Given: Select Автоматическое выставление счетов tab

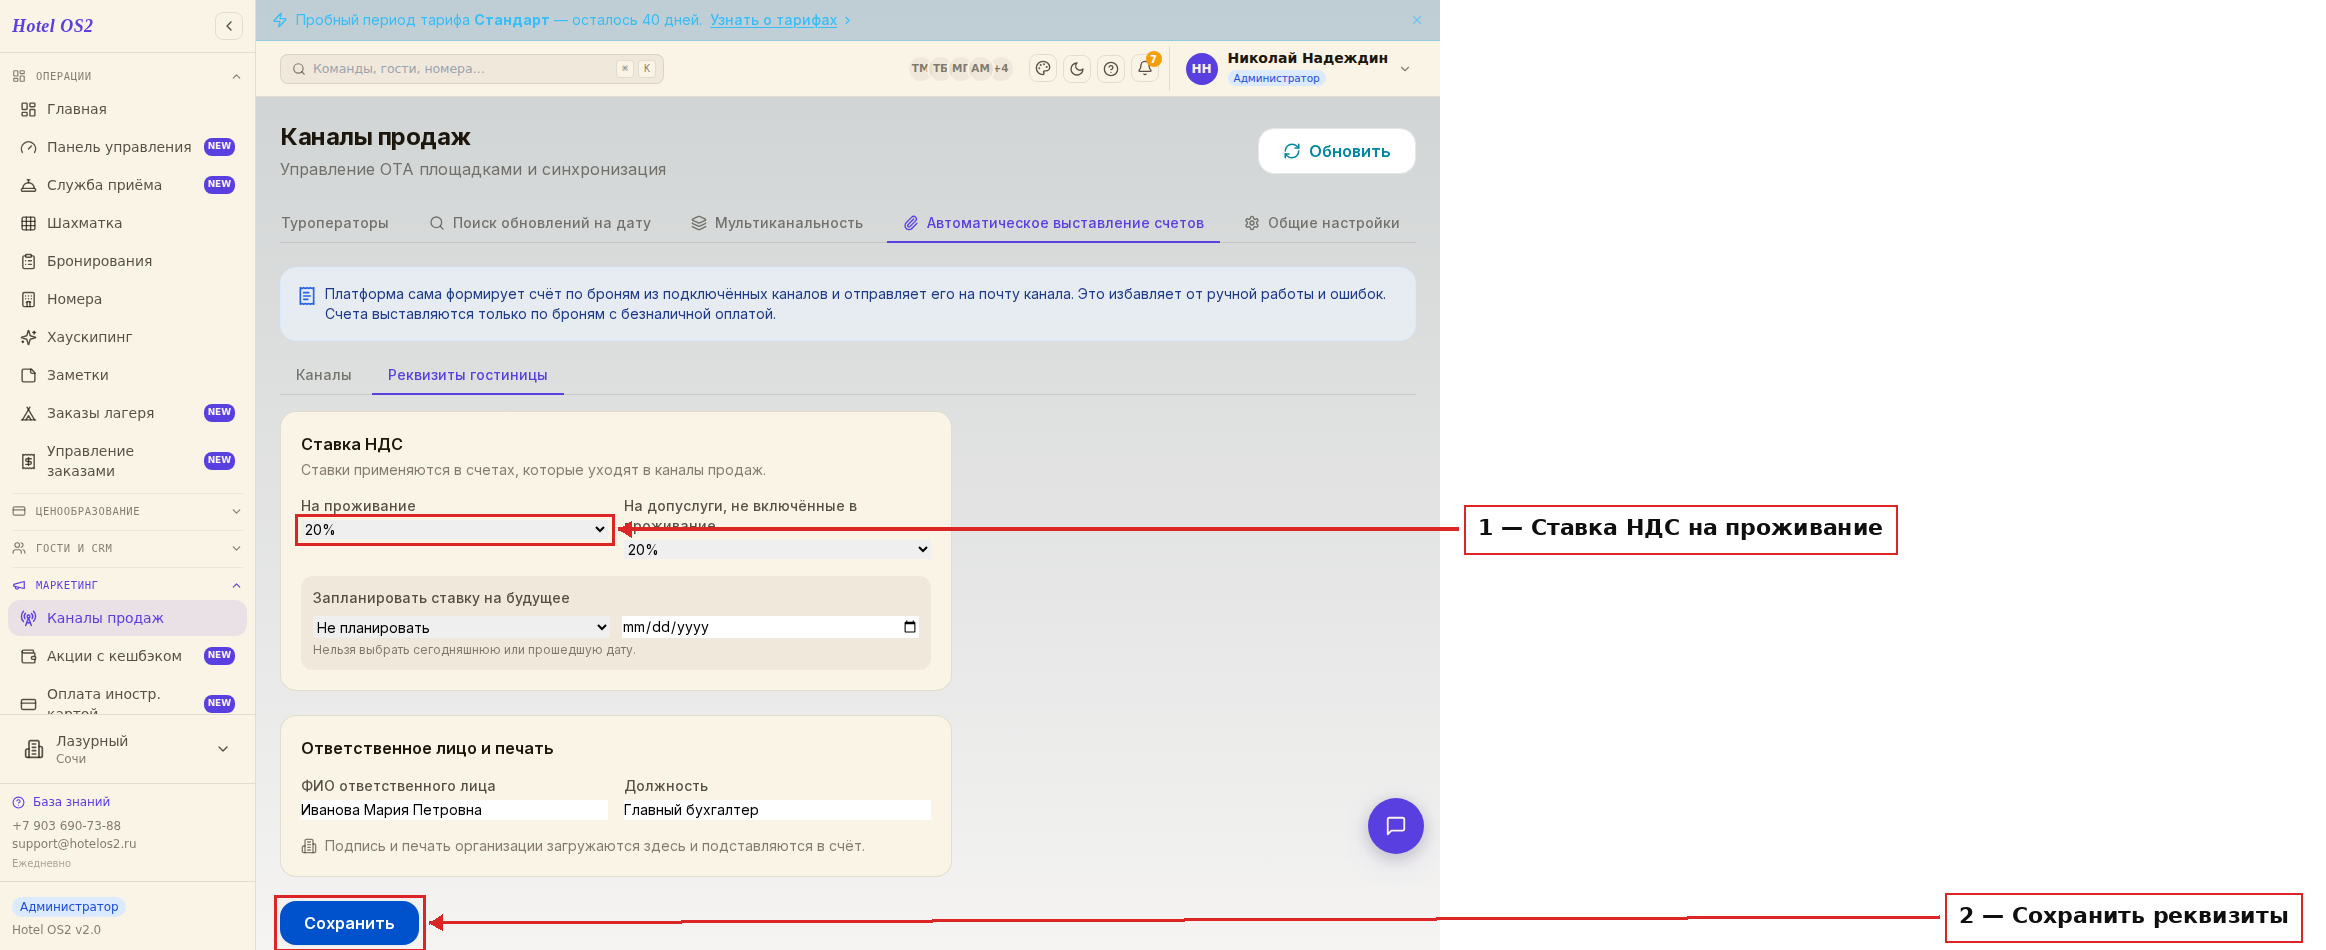Looking at the screenshot, I should (x=1053, y=223).
